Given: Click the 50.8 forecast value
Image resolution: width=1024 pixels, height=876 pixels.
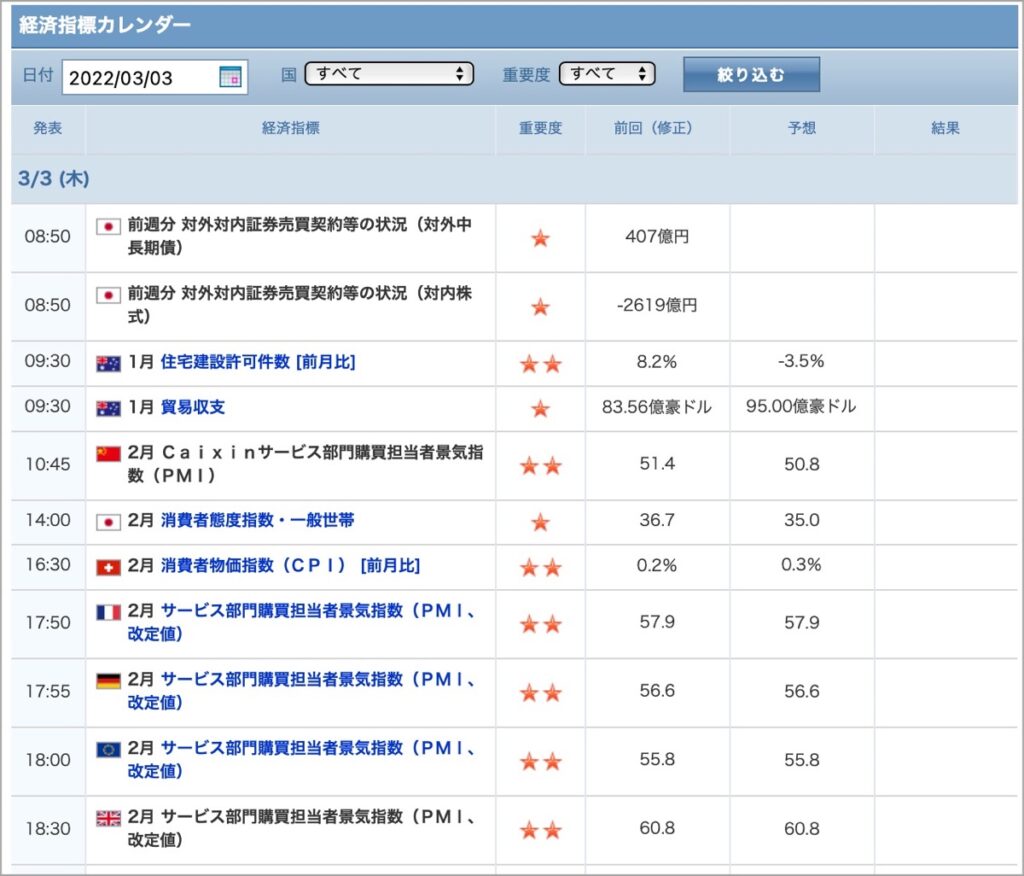Looking at the screenshot, I should (x=801, y=464).
